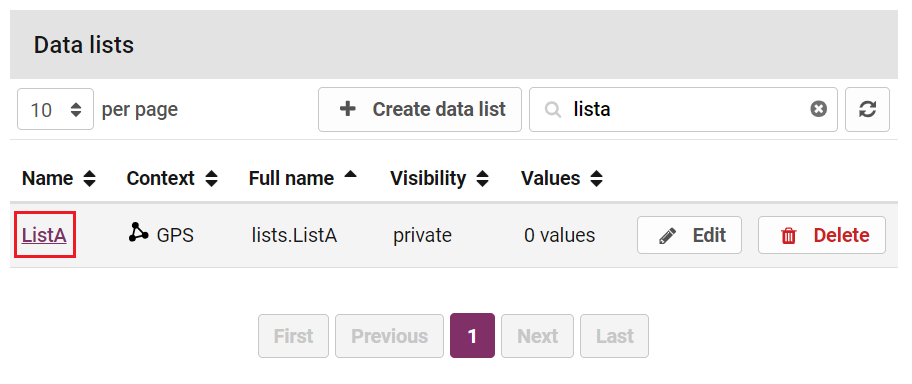The height and width of the screenshot is (384, 912).
Task: Jump to the Last page button
Action: [614, 336]
